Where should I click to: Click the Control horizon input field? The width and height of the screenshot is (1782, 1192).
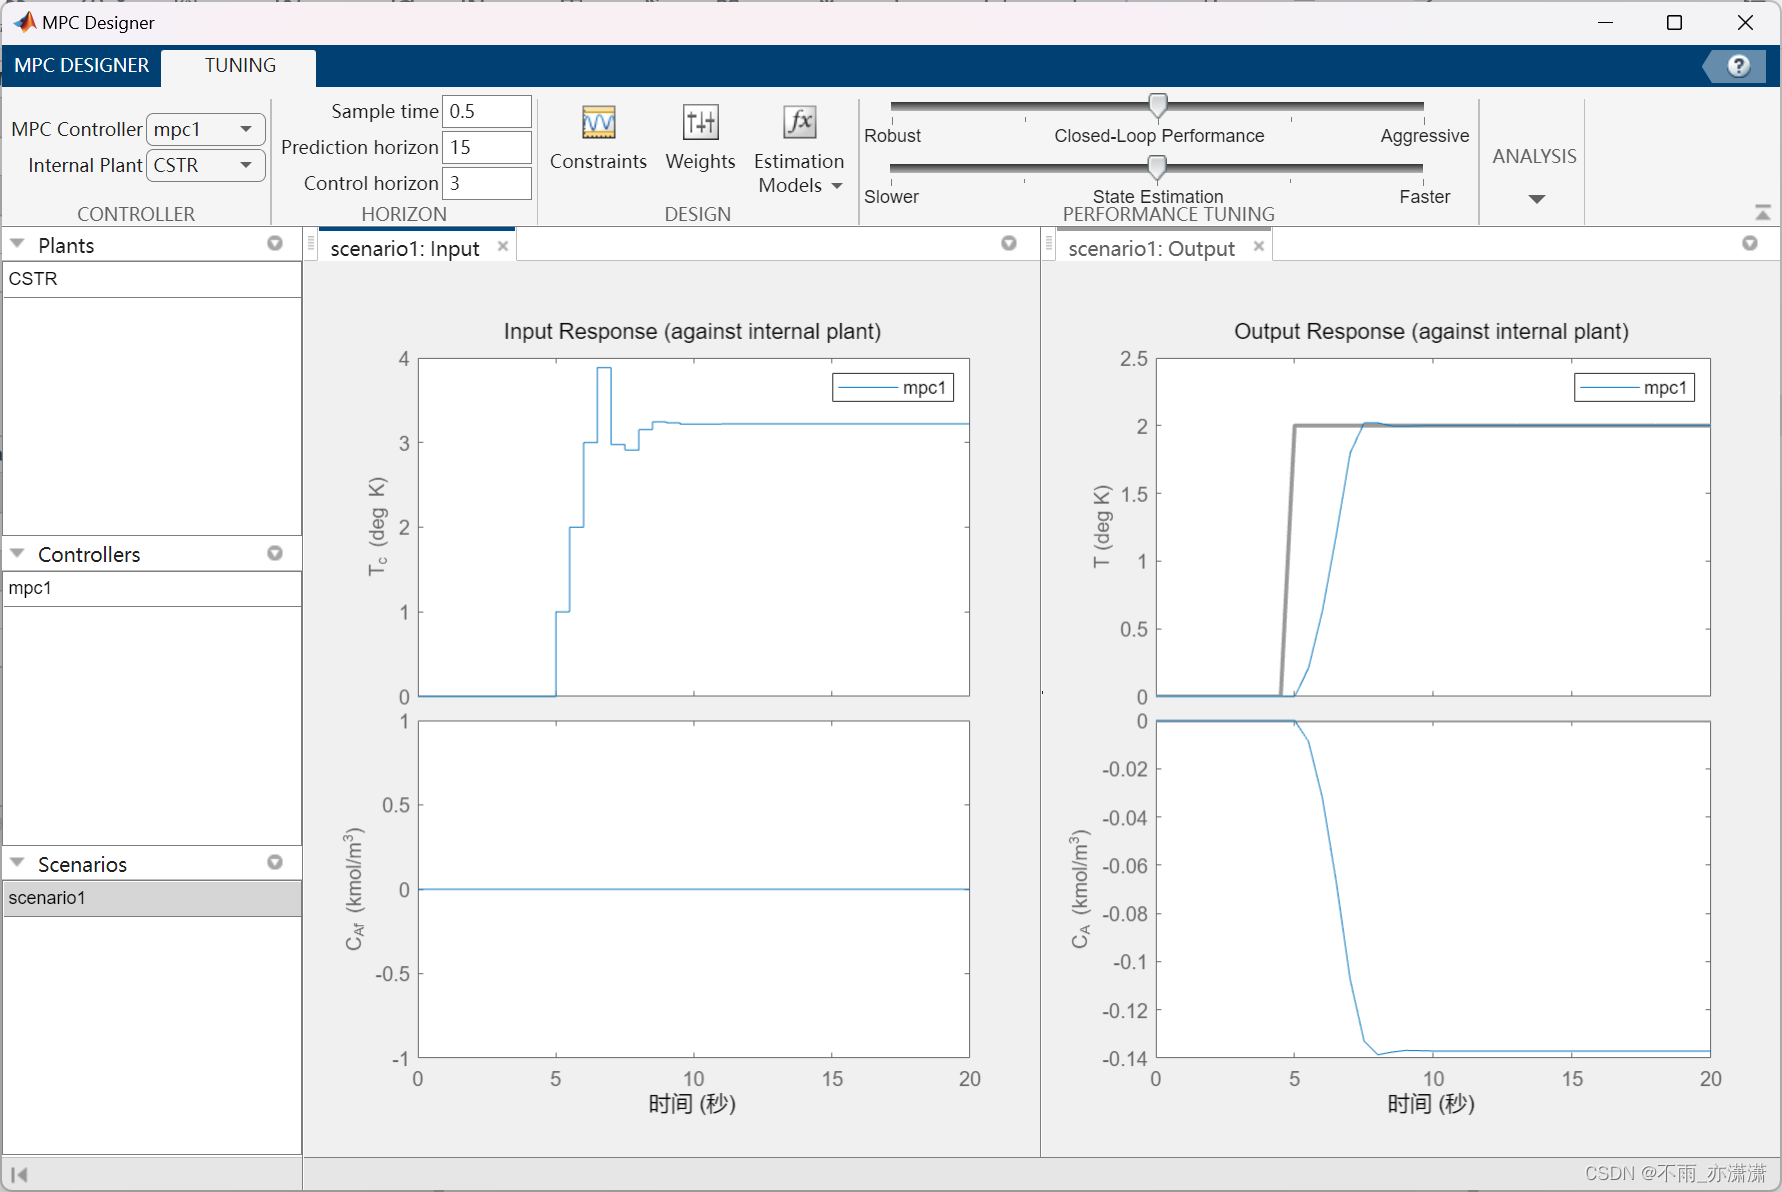(487, 183)
